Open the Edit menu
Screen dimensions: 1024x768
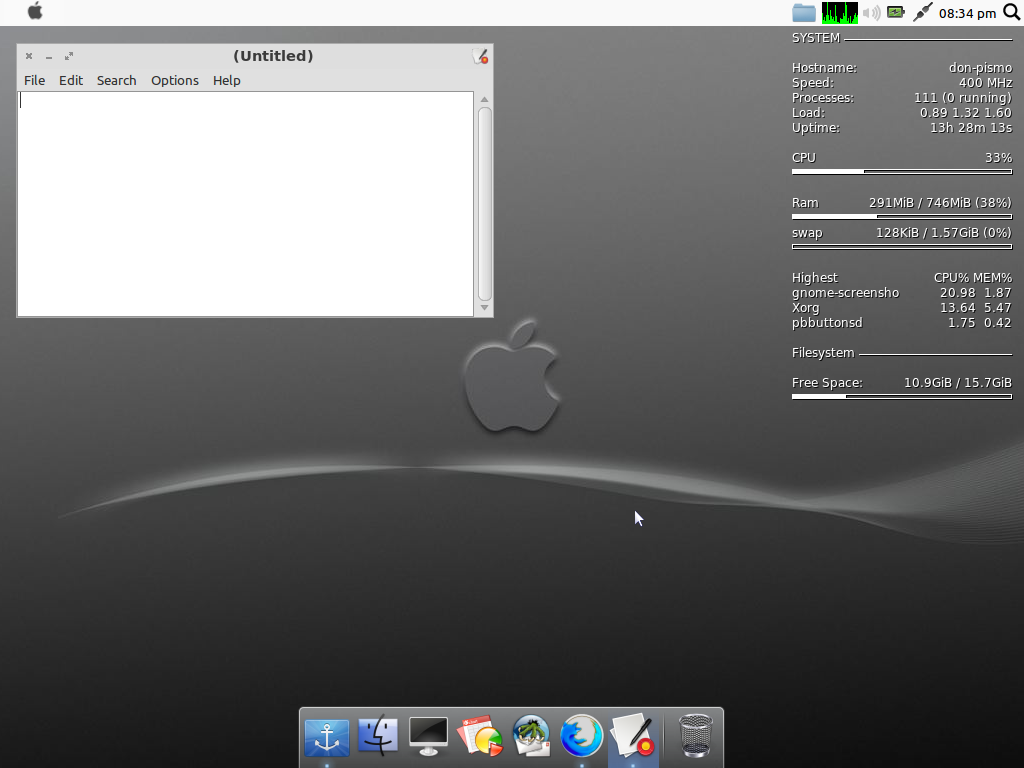tap(71, 80)
